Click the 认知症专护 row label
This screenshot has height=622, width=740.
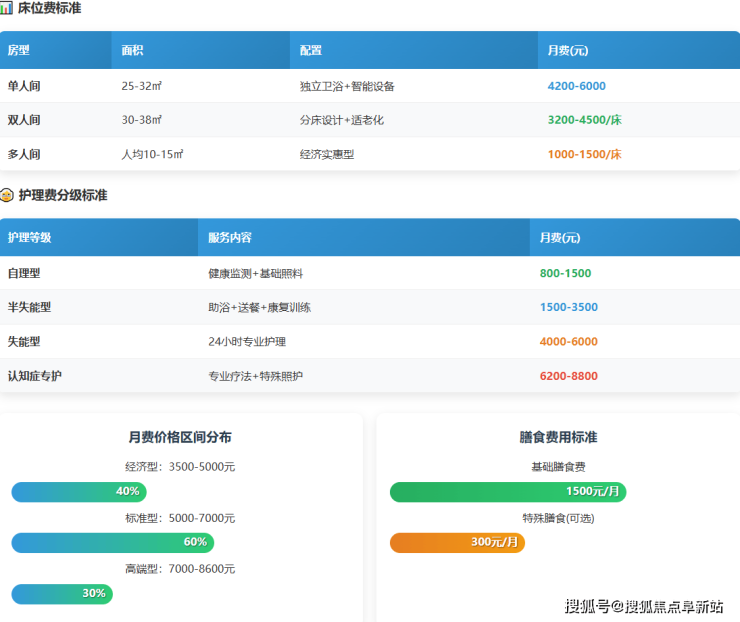point(35,376)
